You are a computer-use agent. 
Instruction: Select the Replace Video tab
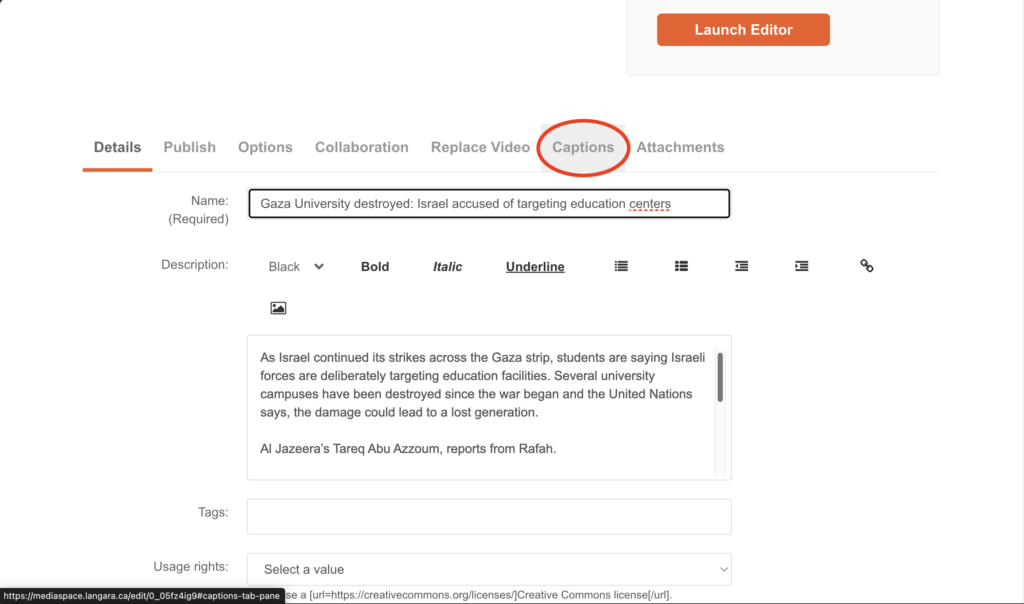point(480,147)
